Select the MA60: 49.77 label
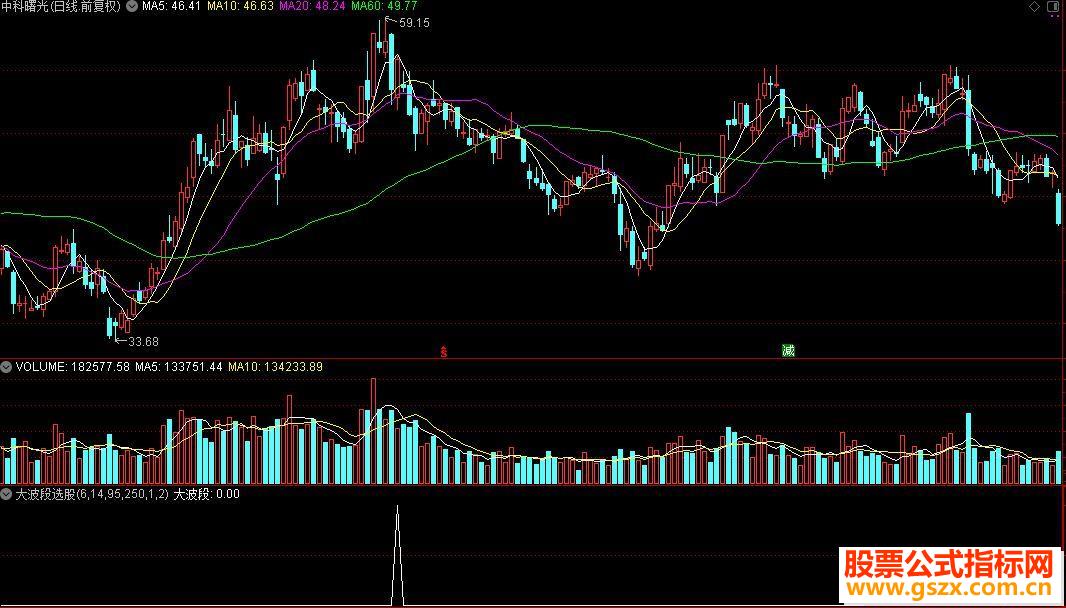 click(x=384, y=6)
